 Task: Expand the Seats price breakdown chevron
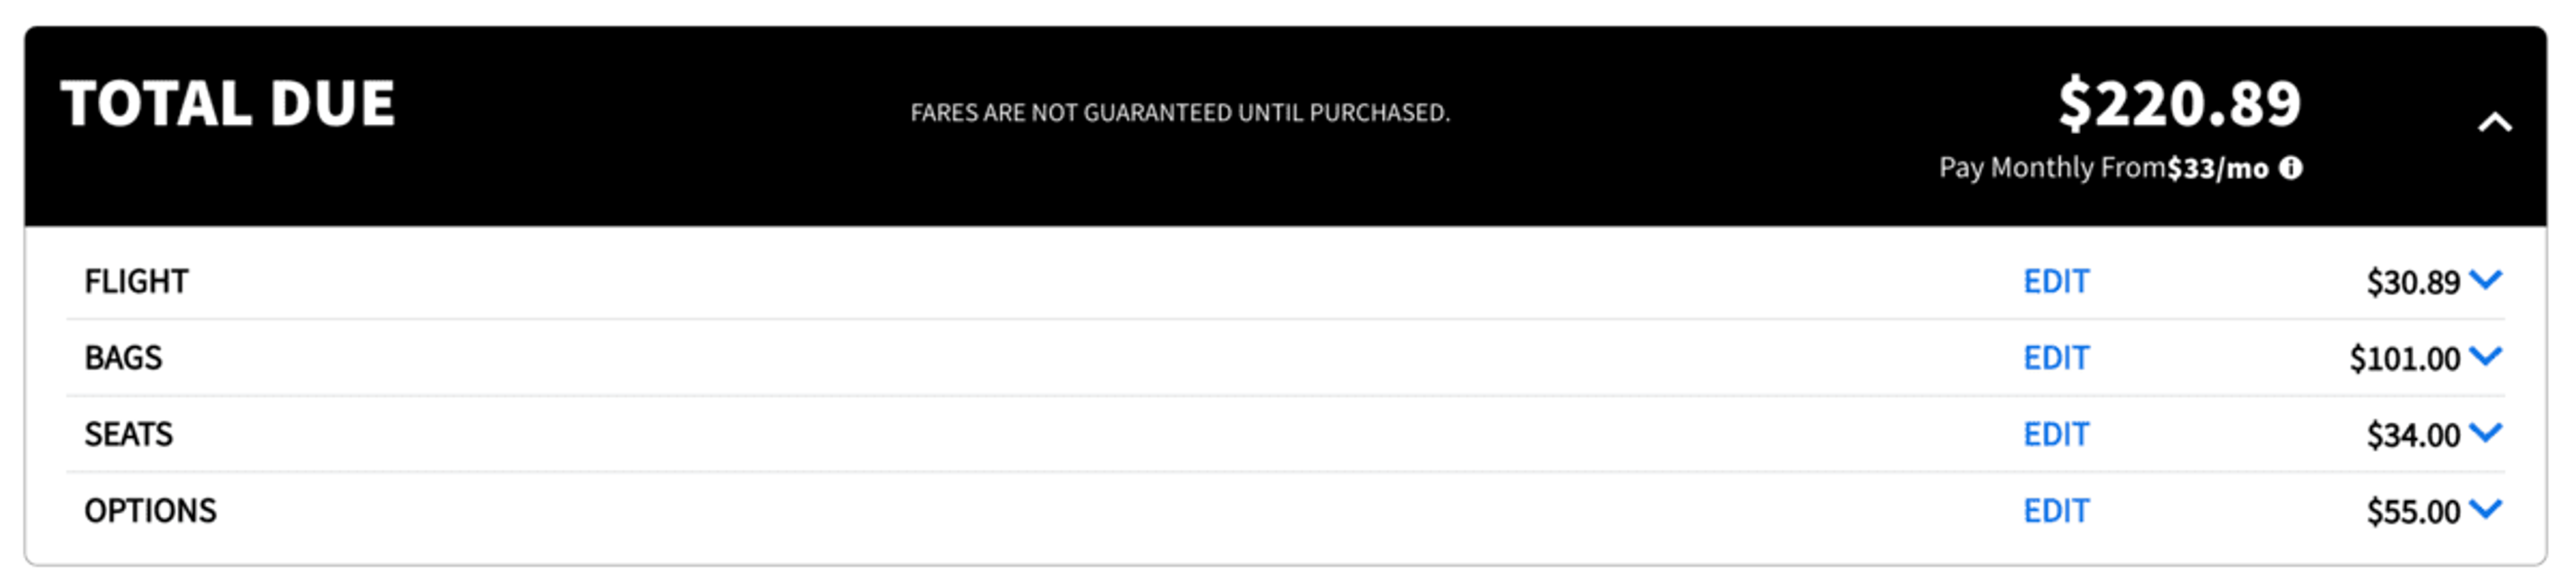tap(2486, 433)
